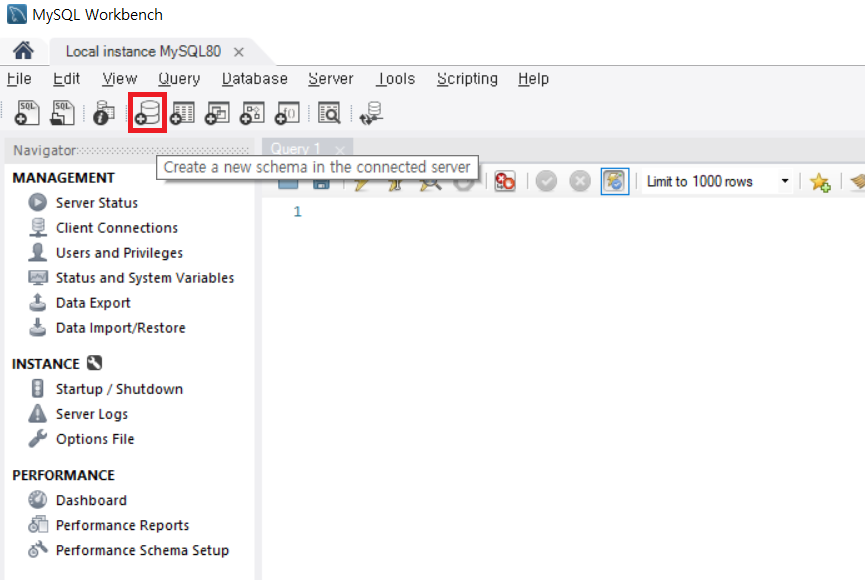Click the PERFORMANCE section header
This screenshot has width=865, height=580.
pos(63,475)
